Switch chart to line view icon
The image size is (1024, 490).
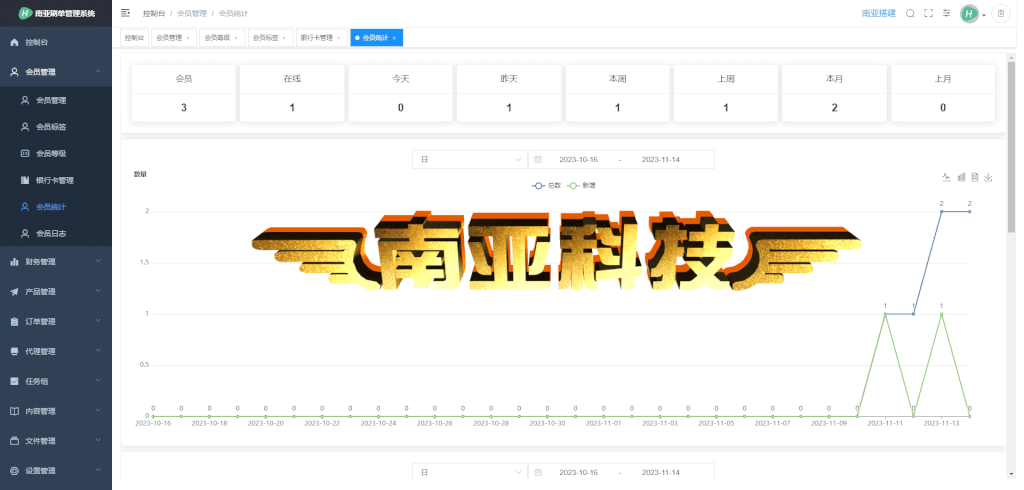click(946, 177)
